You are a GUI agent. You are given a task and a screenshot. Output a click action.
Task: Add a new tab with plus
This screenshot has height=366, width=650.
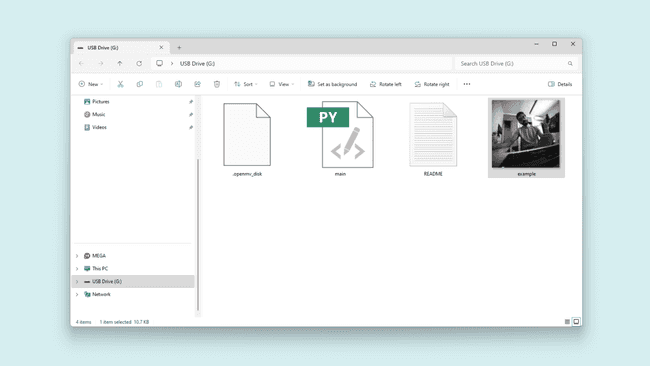[x=179, y=48]
